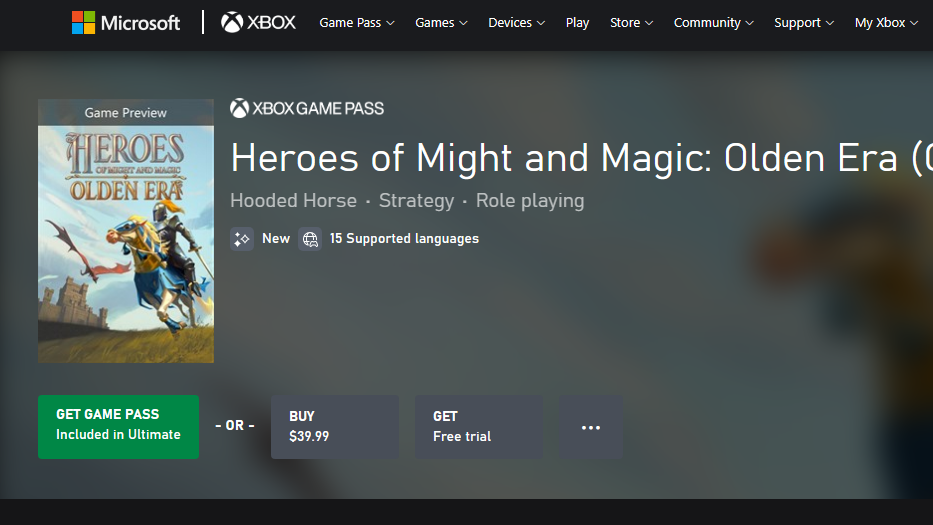Select the Strategy genre link
The image size is (933, 525).
pos(417,201)
